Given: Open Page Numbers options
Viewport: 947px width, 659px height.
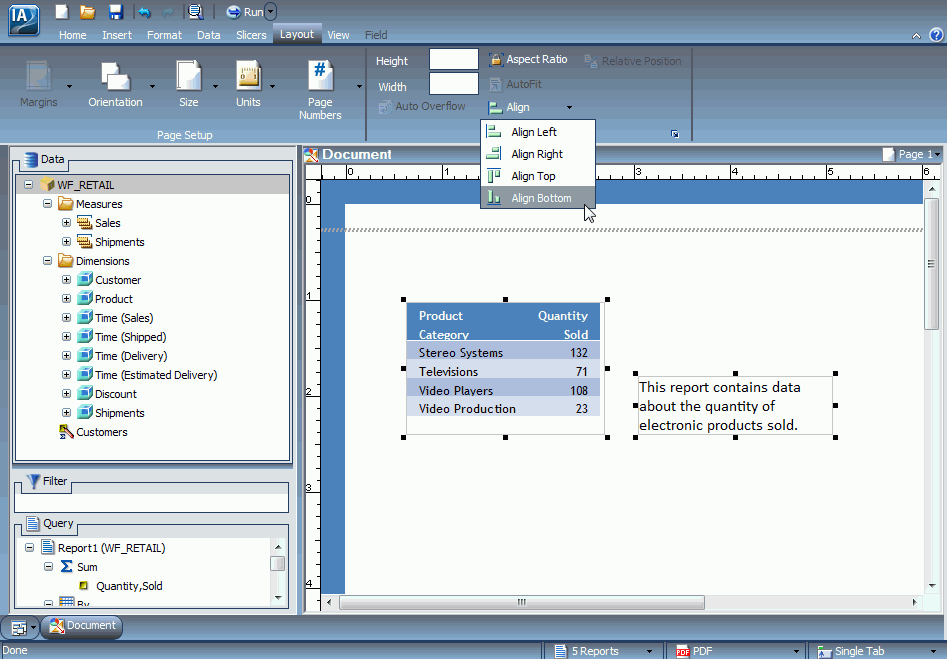Looking at the screenshot, I should (320, 89).
